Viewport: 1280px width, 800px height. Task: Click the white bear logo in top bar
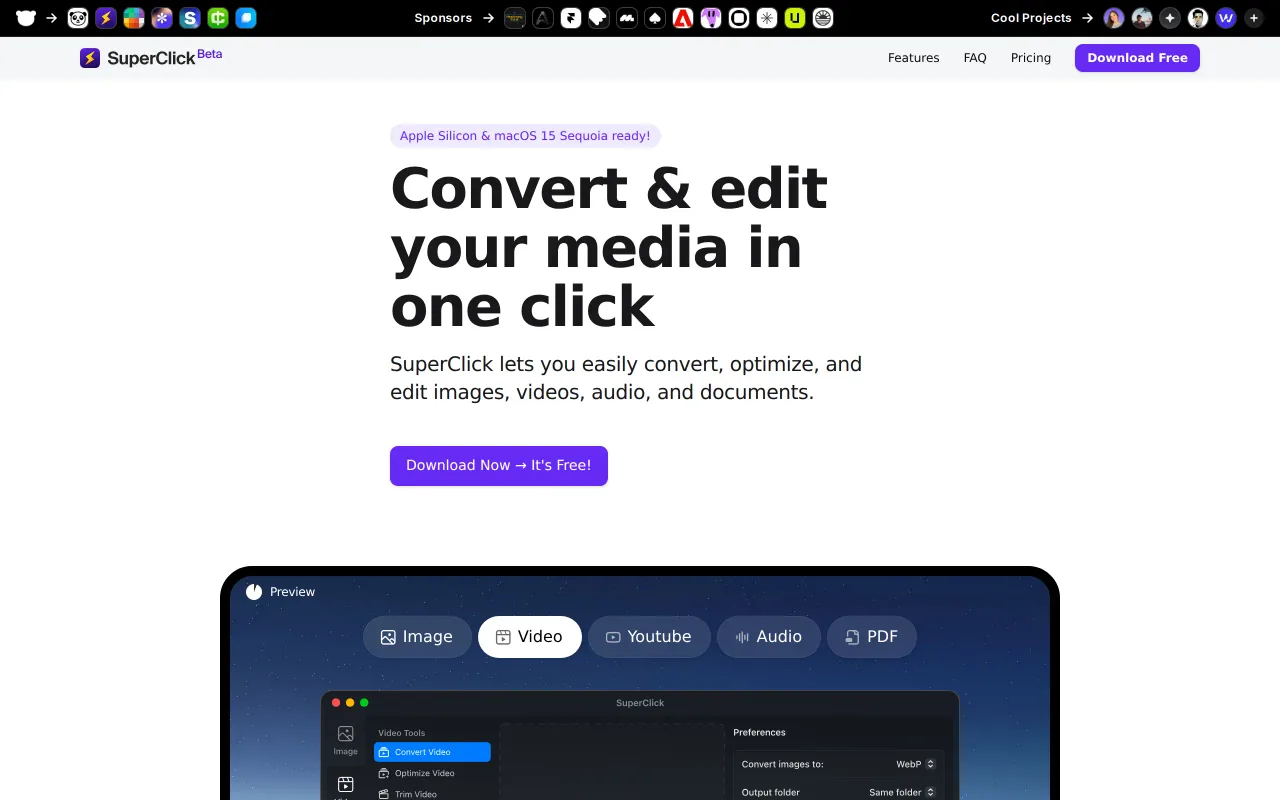26,18
